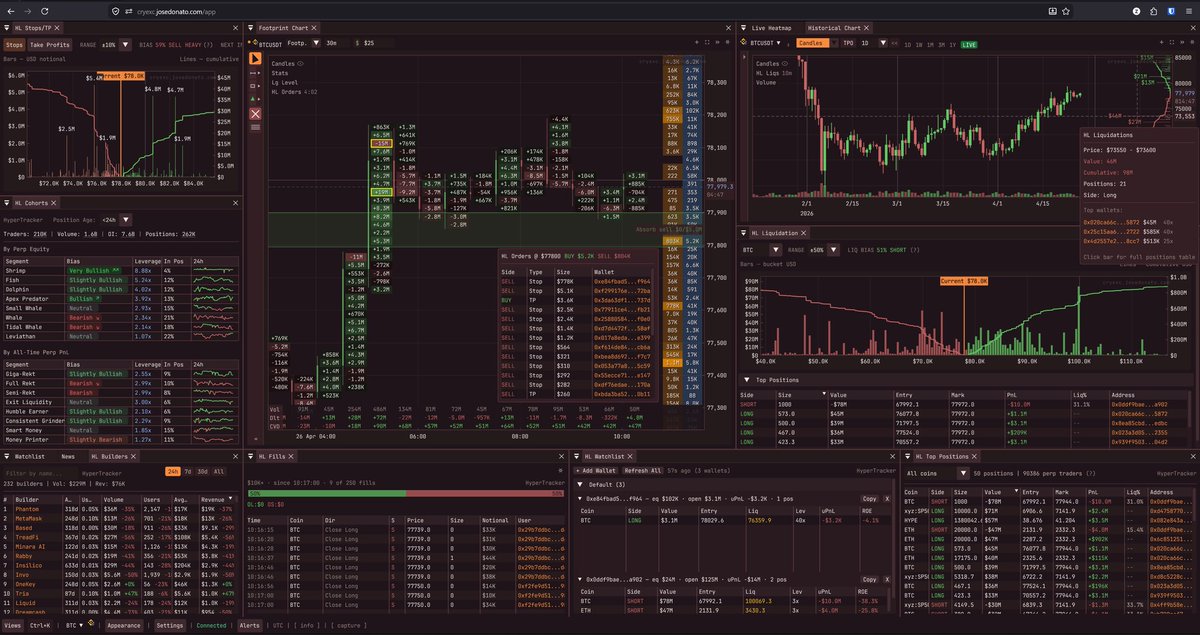Click Refresh All in HL Watchlist
This screenshot has width=1200, height=635.
[643, 470]
